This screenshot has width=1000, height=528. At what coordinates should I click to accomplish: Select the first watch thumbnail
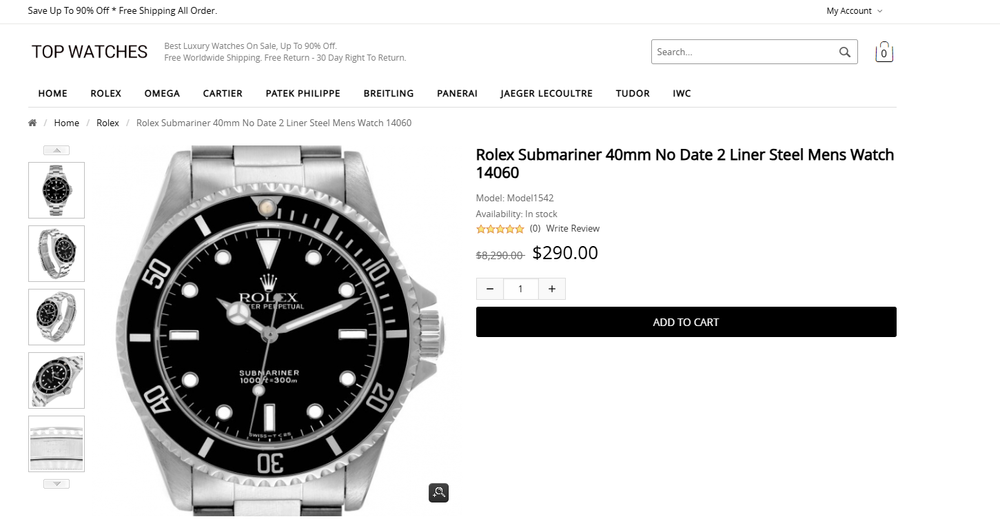[57, 190]
